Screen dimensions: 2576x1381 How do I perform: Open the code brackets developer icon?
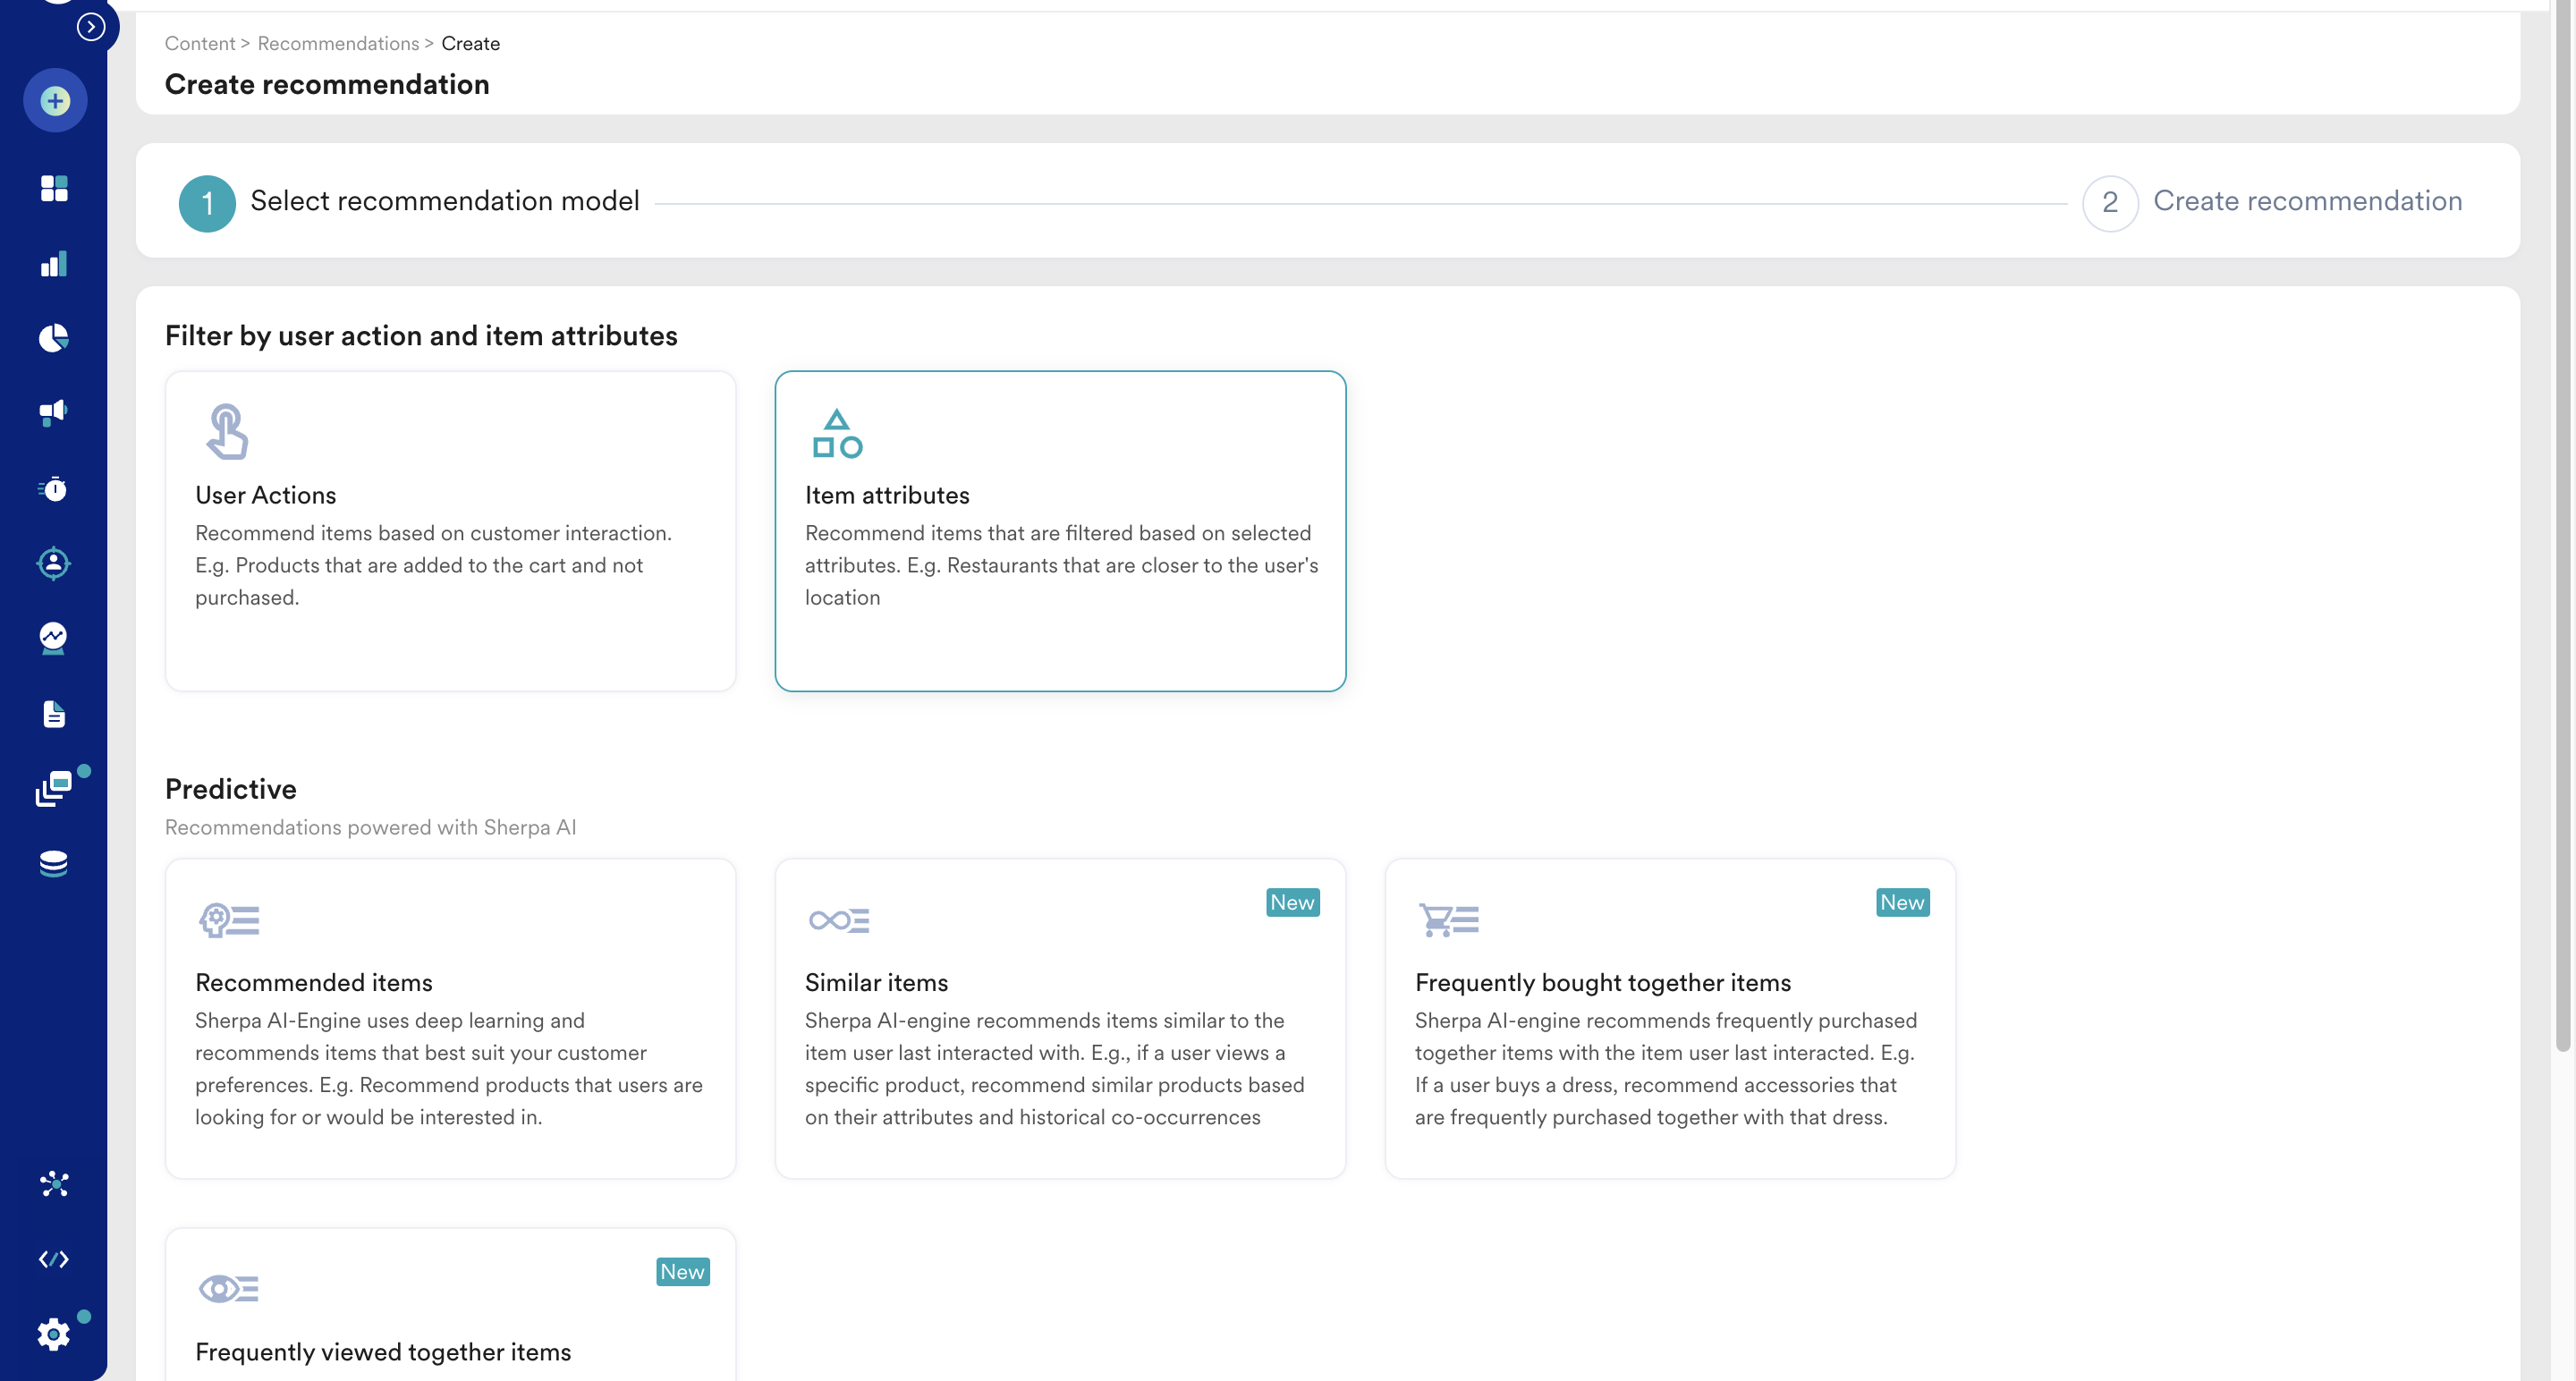pos(54,1259)
